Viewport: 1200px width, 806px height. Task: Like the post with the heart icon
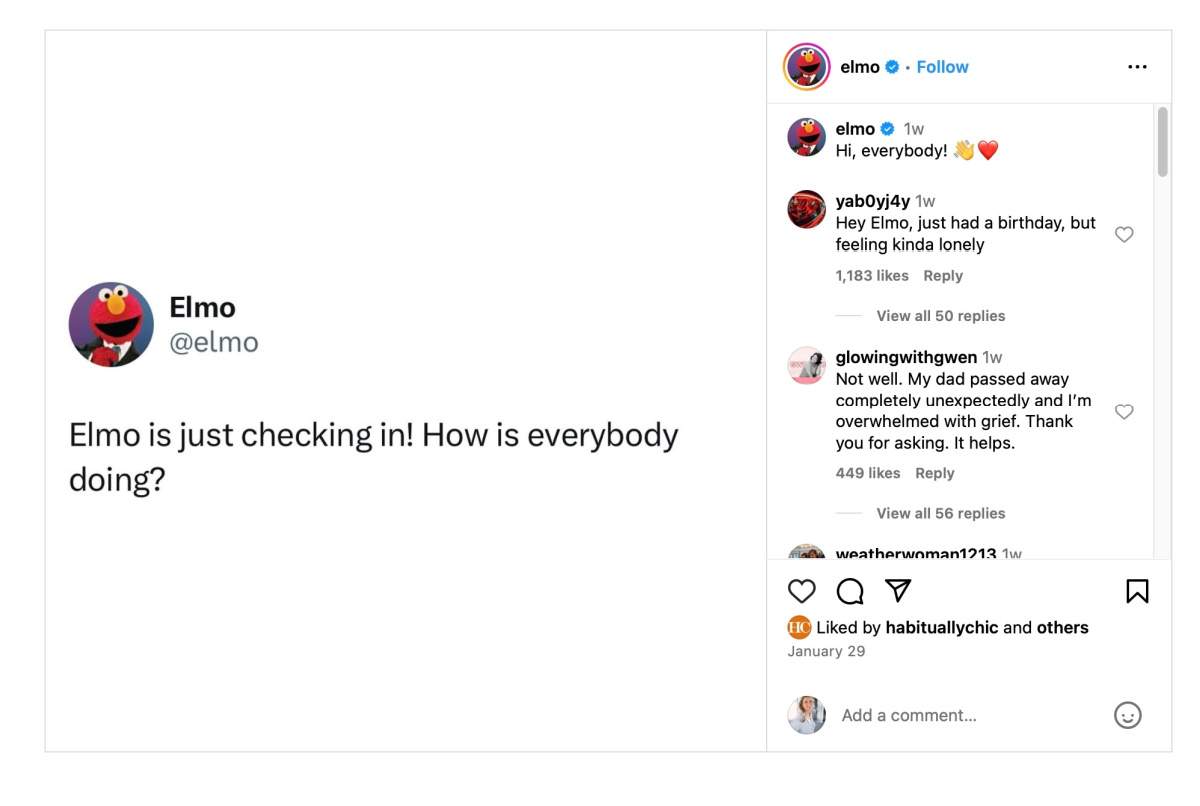(x=800, y=592)
